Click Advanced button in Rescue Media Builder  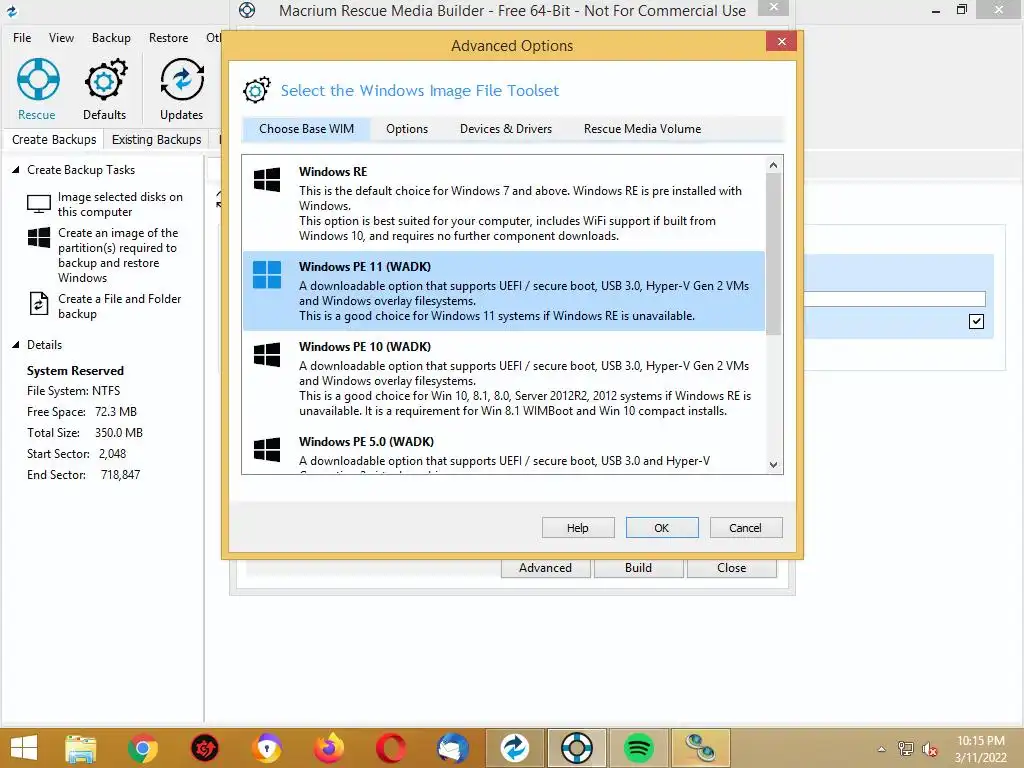tap(545, 568)
